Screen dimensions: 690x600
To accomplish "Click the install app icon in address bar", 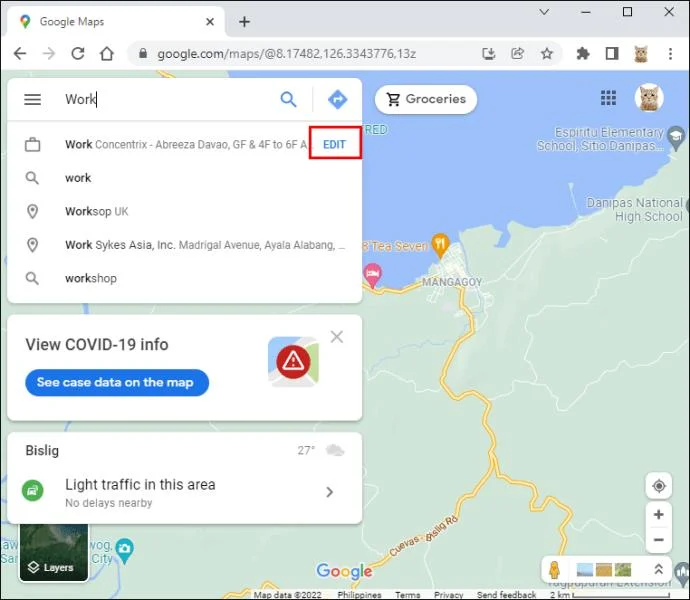I will (x=488, y=54).
